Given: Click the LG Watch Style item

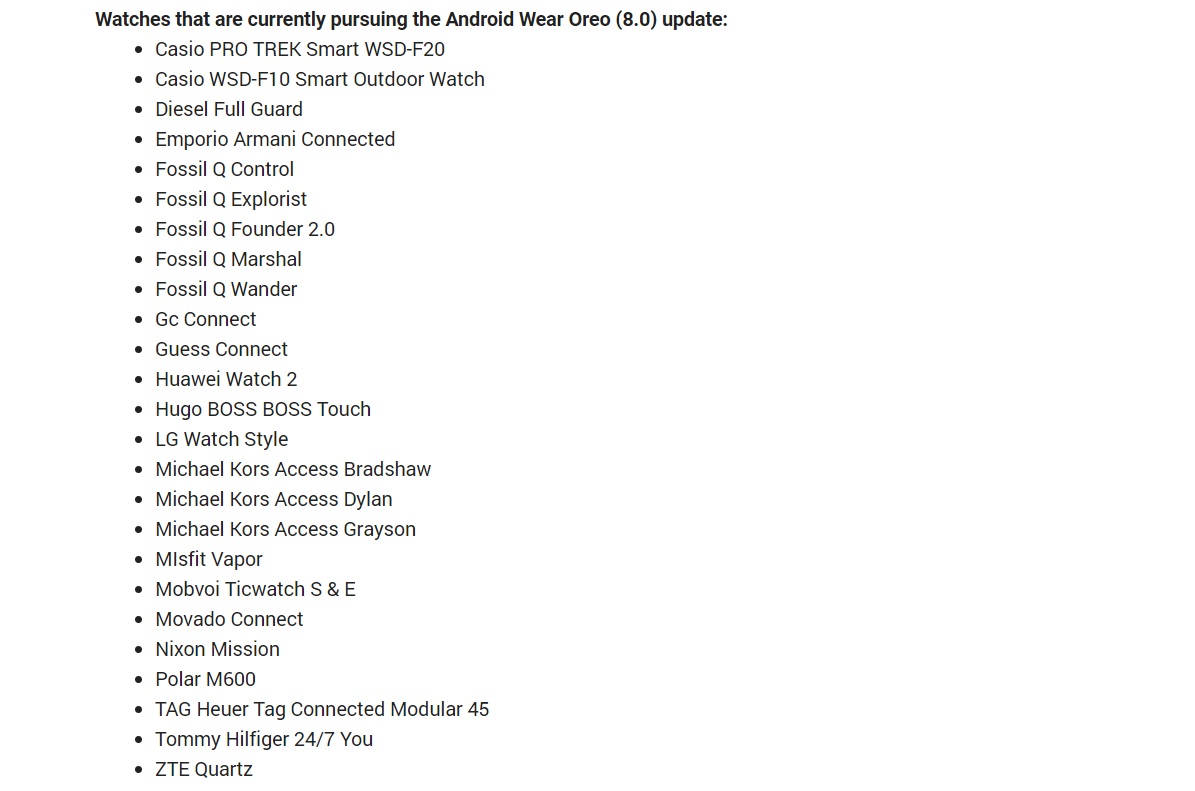Looking at the screenshot, I should [221, 440].
